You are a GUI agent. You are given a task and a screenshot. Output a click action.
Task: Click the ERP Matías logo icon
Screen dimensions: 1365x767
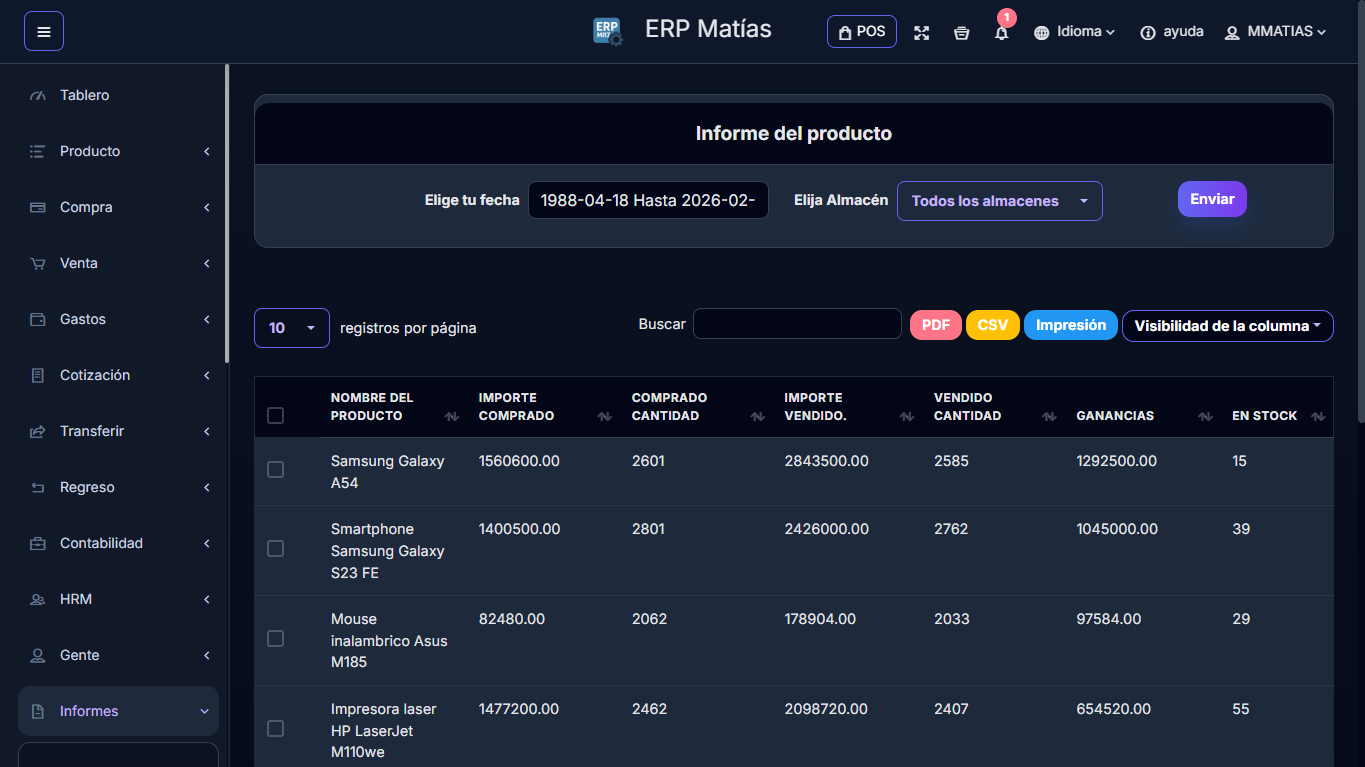coord(607,31)
